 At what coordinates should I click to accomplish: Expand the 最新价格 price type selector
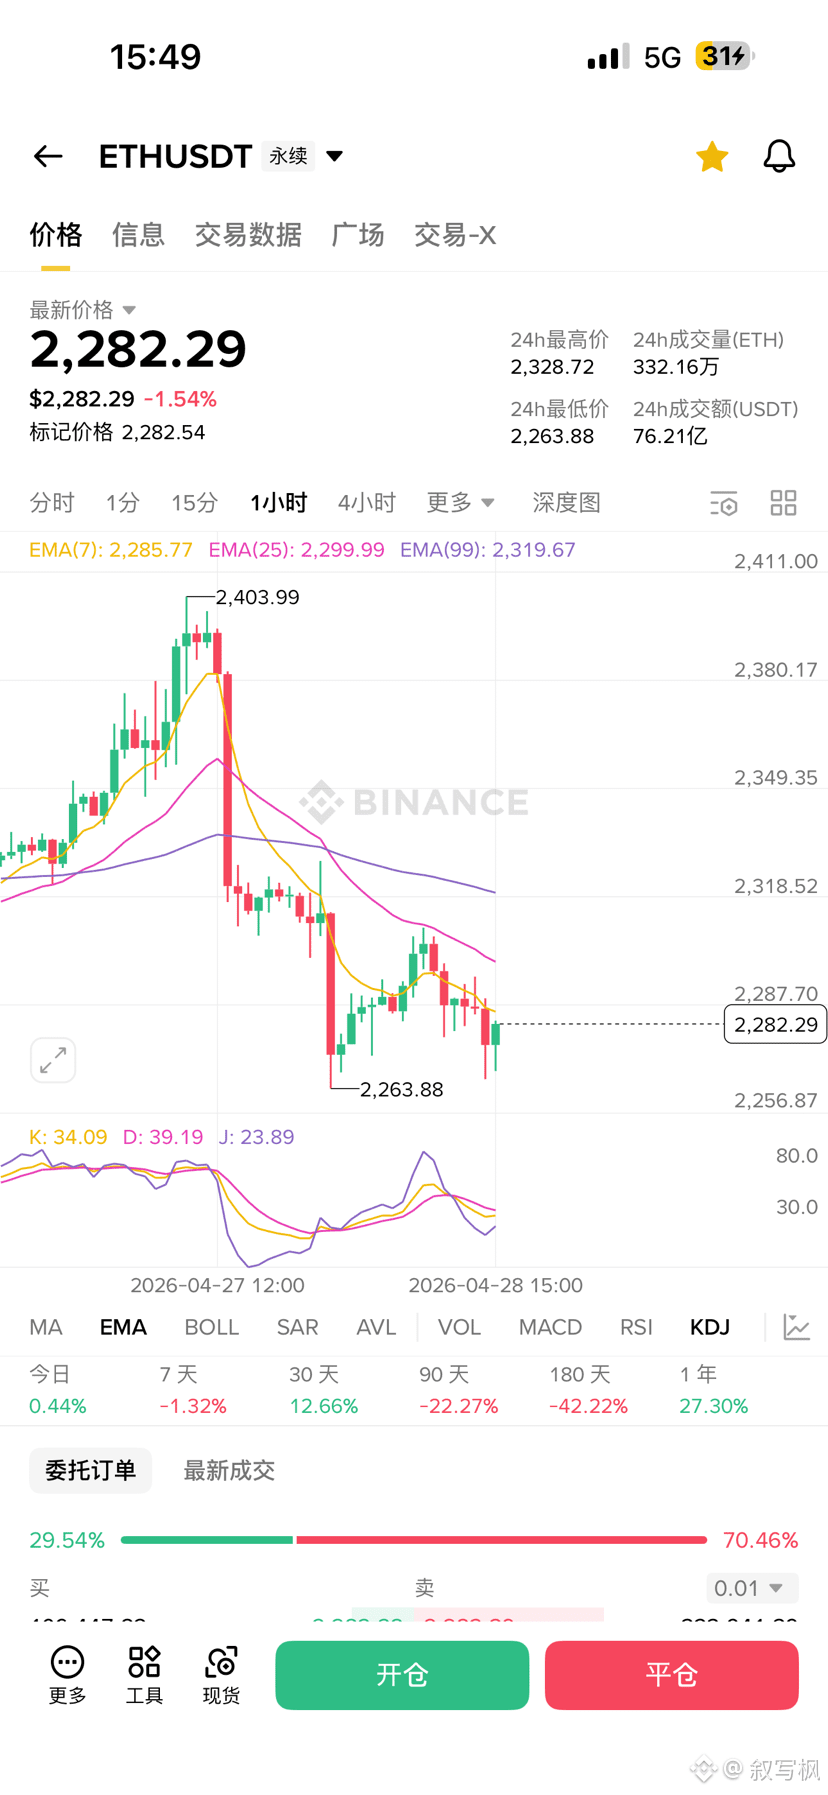point(83,310)
